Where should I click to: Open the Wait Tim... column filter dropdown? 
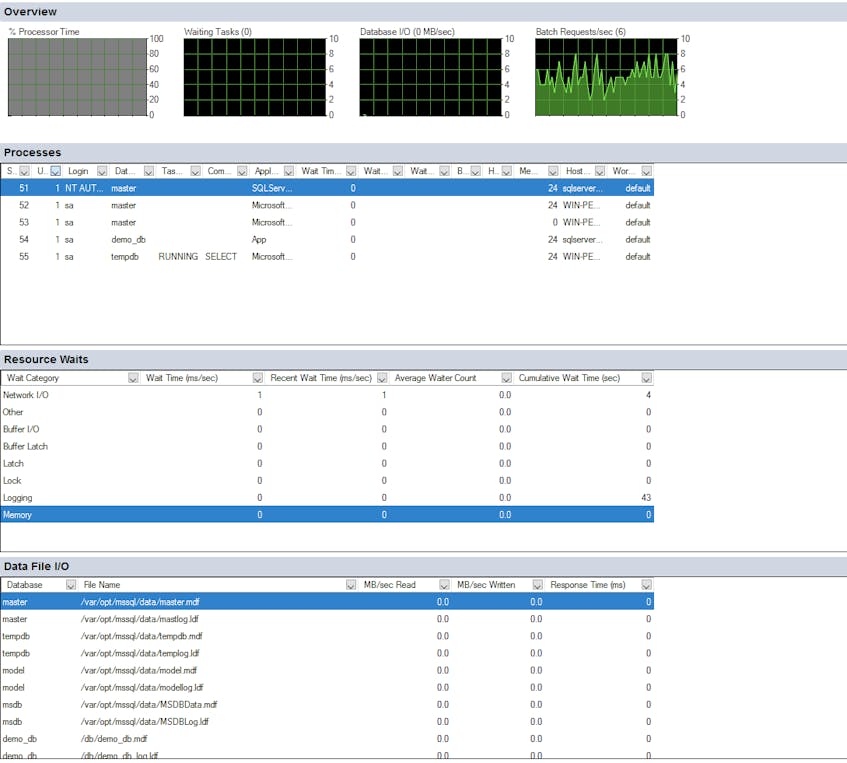tap(351, 171)
